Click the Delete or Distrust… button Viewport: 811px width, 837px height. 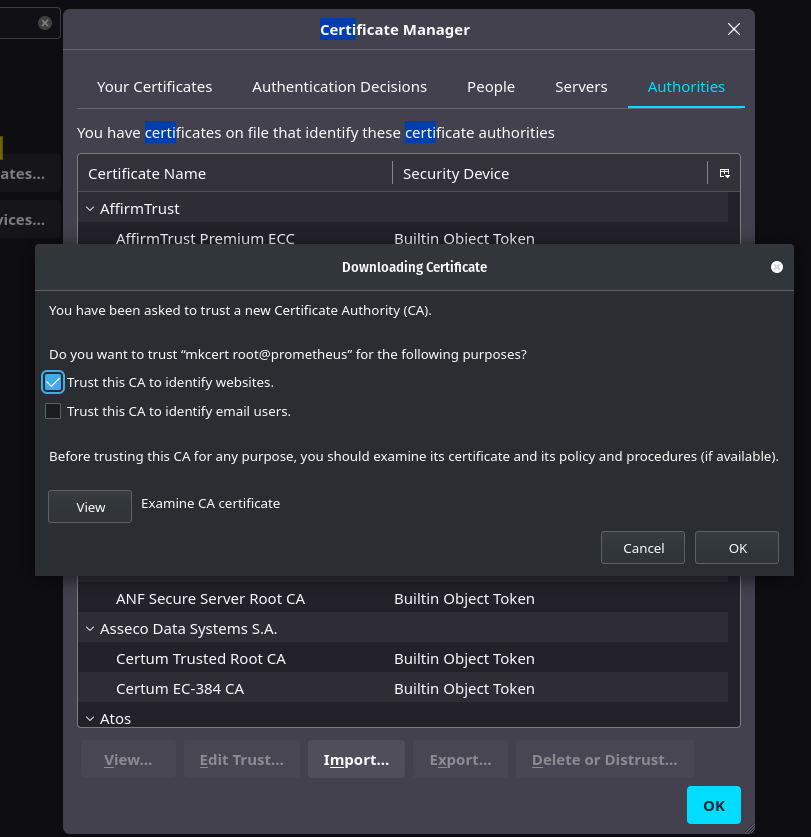[604, 759]
